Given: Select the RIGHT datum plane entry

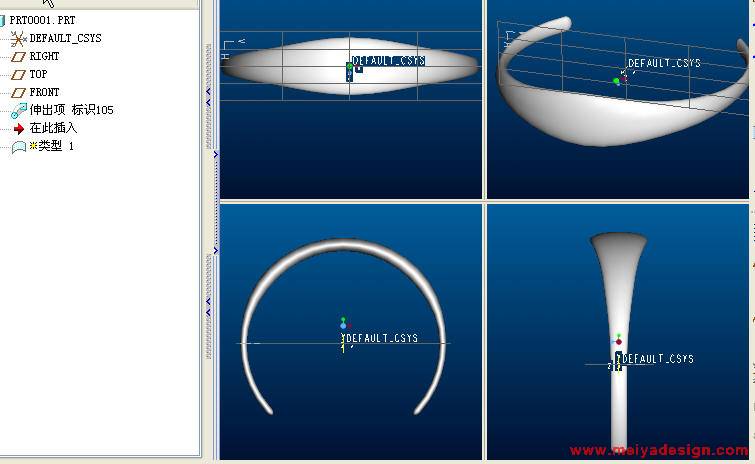Looking at the screenshot, I should [x=44, y=56].
